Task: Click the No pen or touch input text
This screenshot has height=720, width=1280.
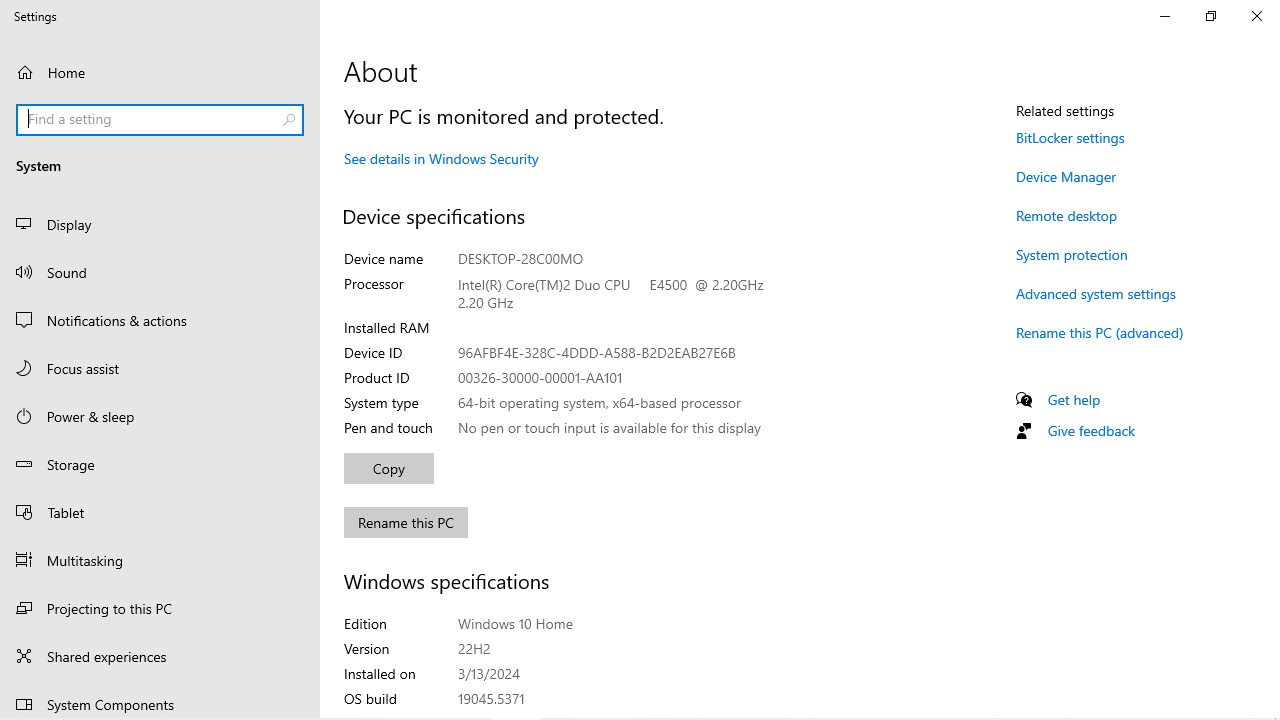Action: pos(609,428)
